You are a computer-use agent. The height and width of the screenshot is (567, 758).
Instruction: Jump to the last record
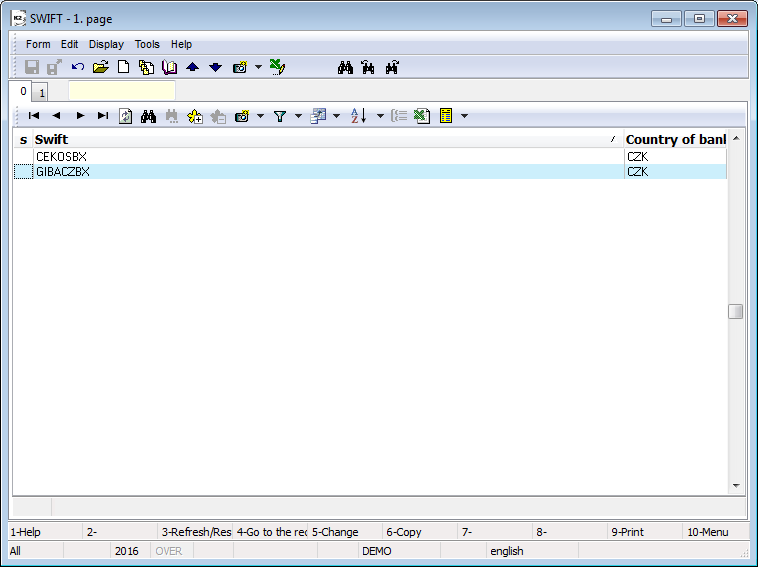click(x=102, y=116)
